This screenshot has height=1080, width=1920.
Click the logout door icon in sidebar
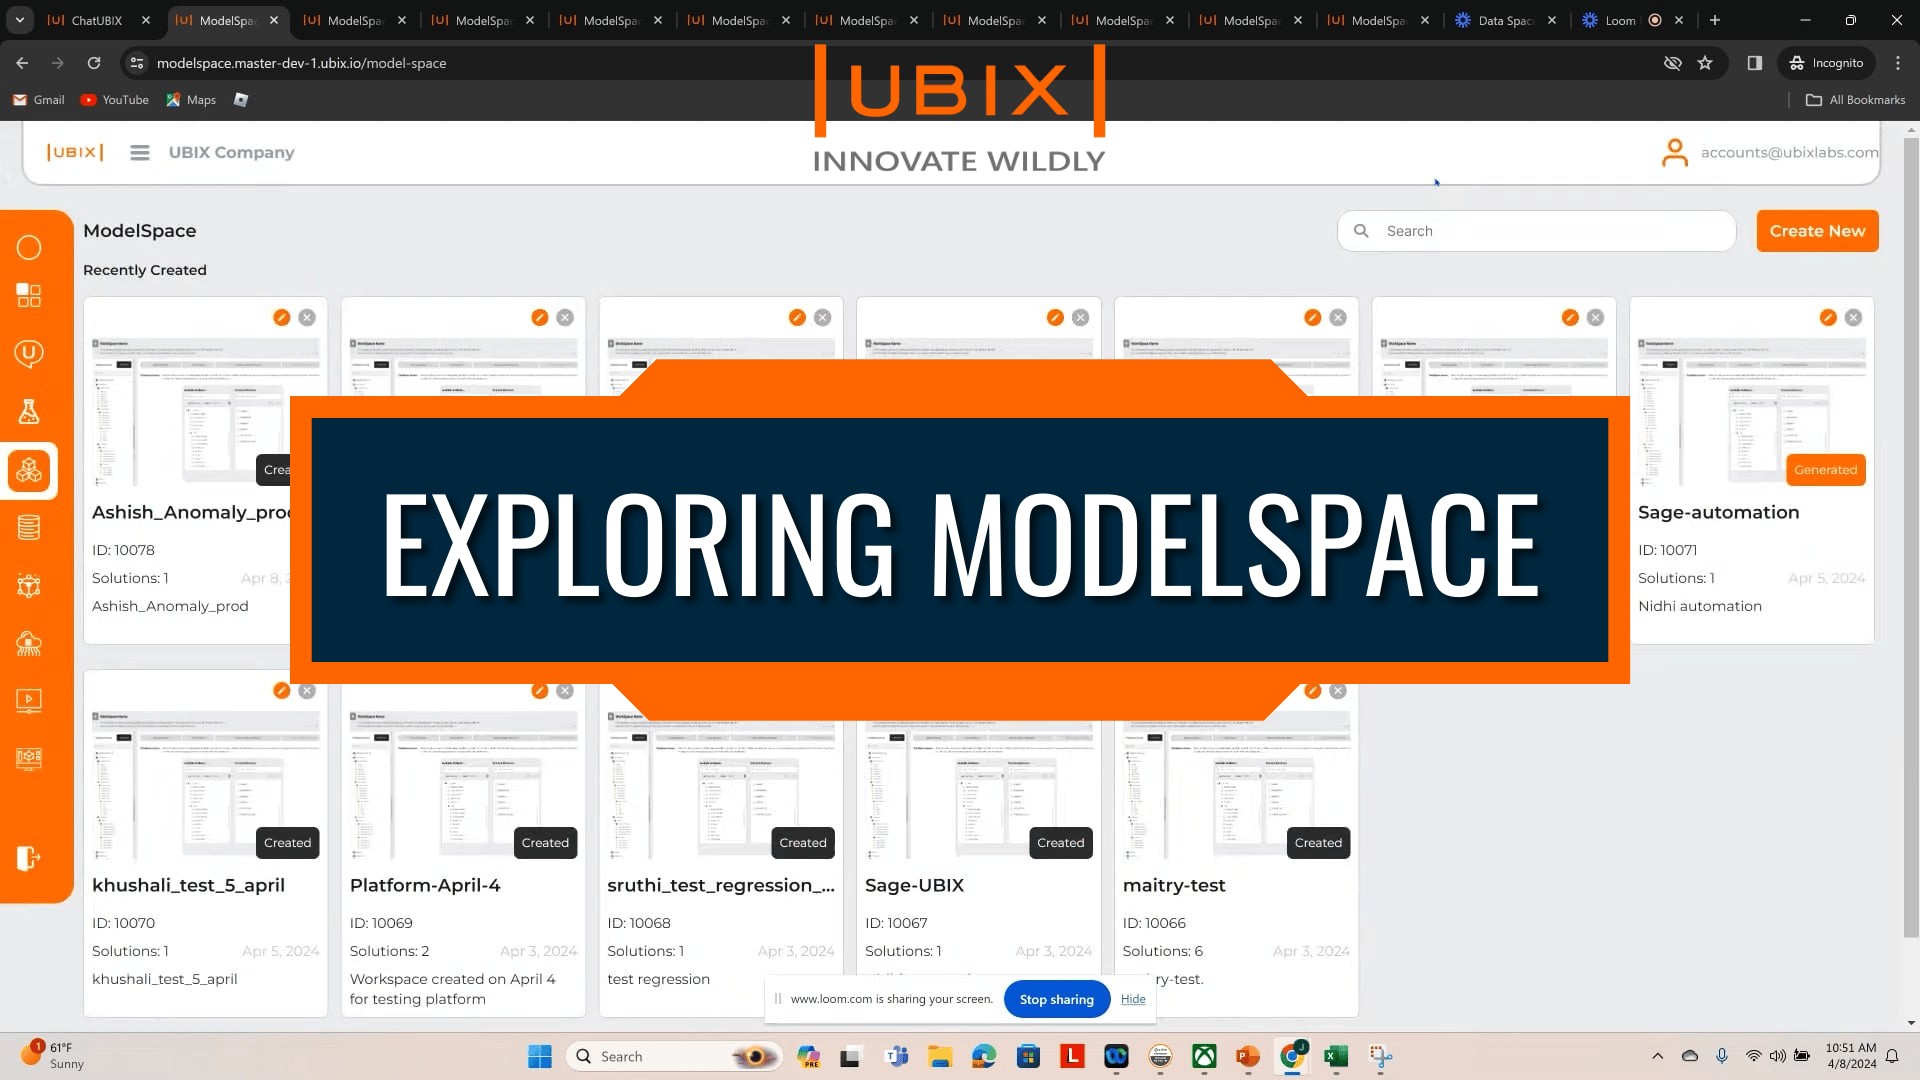29,858
